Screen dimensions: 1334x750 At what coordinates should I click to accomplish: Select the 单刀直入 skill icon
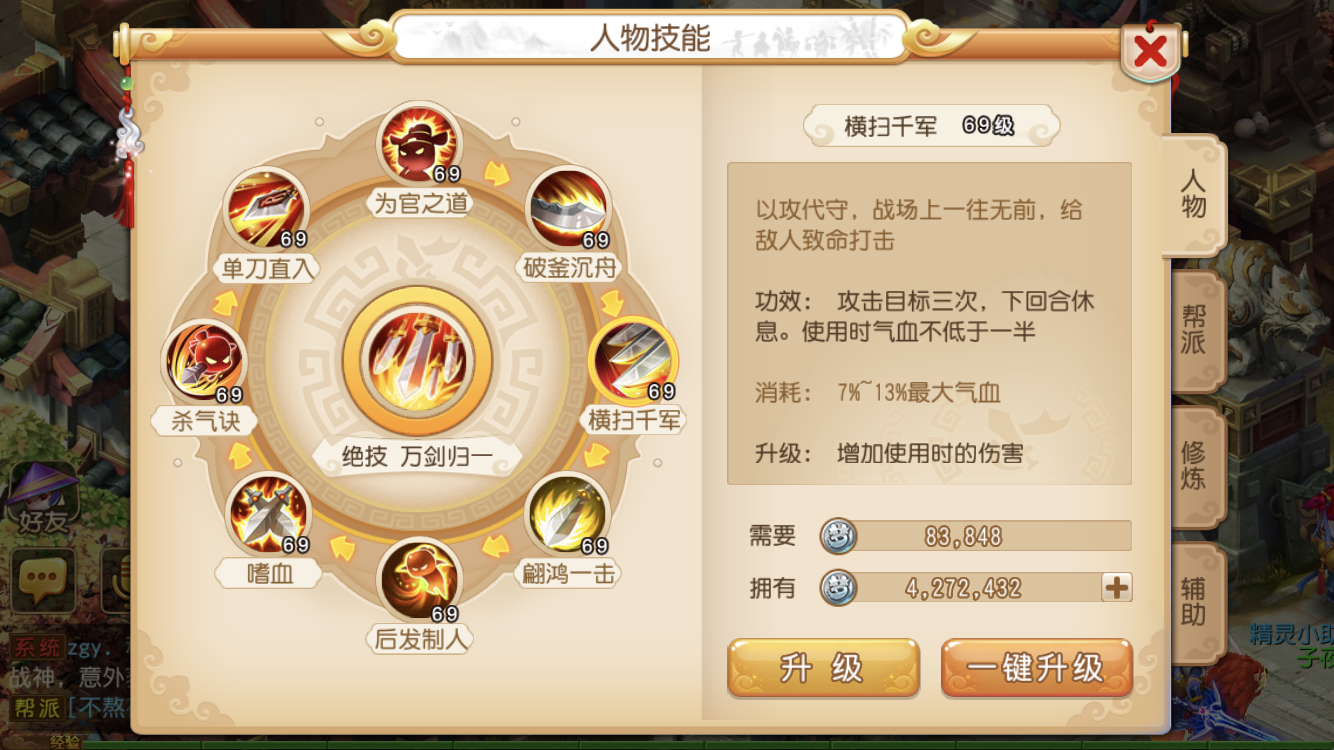click(x=265, y=208)
